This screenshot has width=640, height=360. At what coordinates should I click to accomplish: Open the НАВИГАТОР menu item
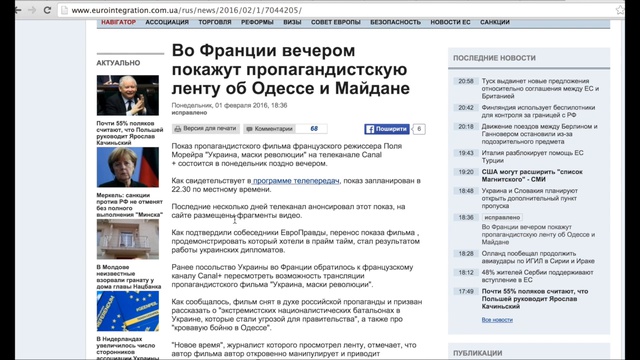(x=118, y=22)
